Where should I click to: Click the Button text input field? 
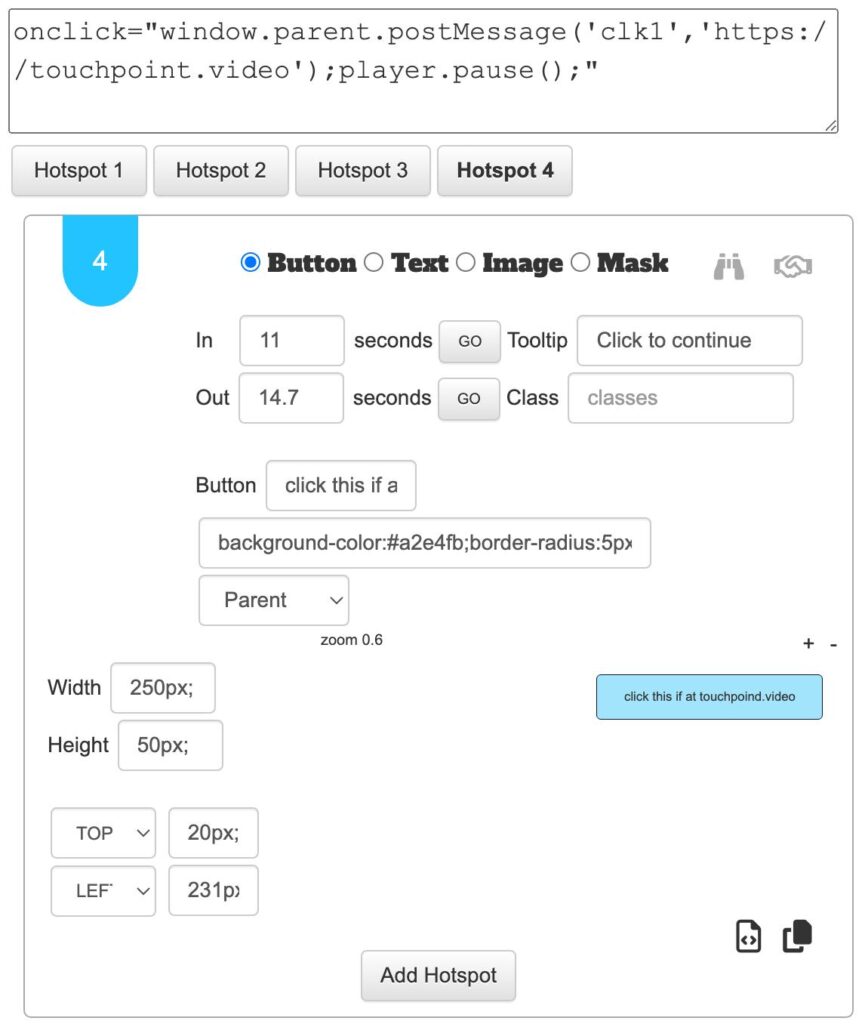click(341, 485)
